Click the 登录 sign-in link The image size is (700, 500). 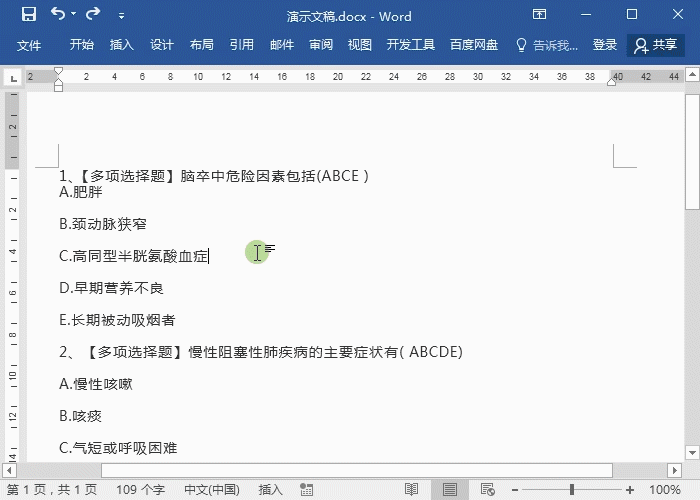604,45
